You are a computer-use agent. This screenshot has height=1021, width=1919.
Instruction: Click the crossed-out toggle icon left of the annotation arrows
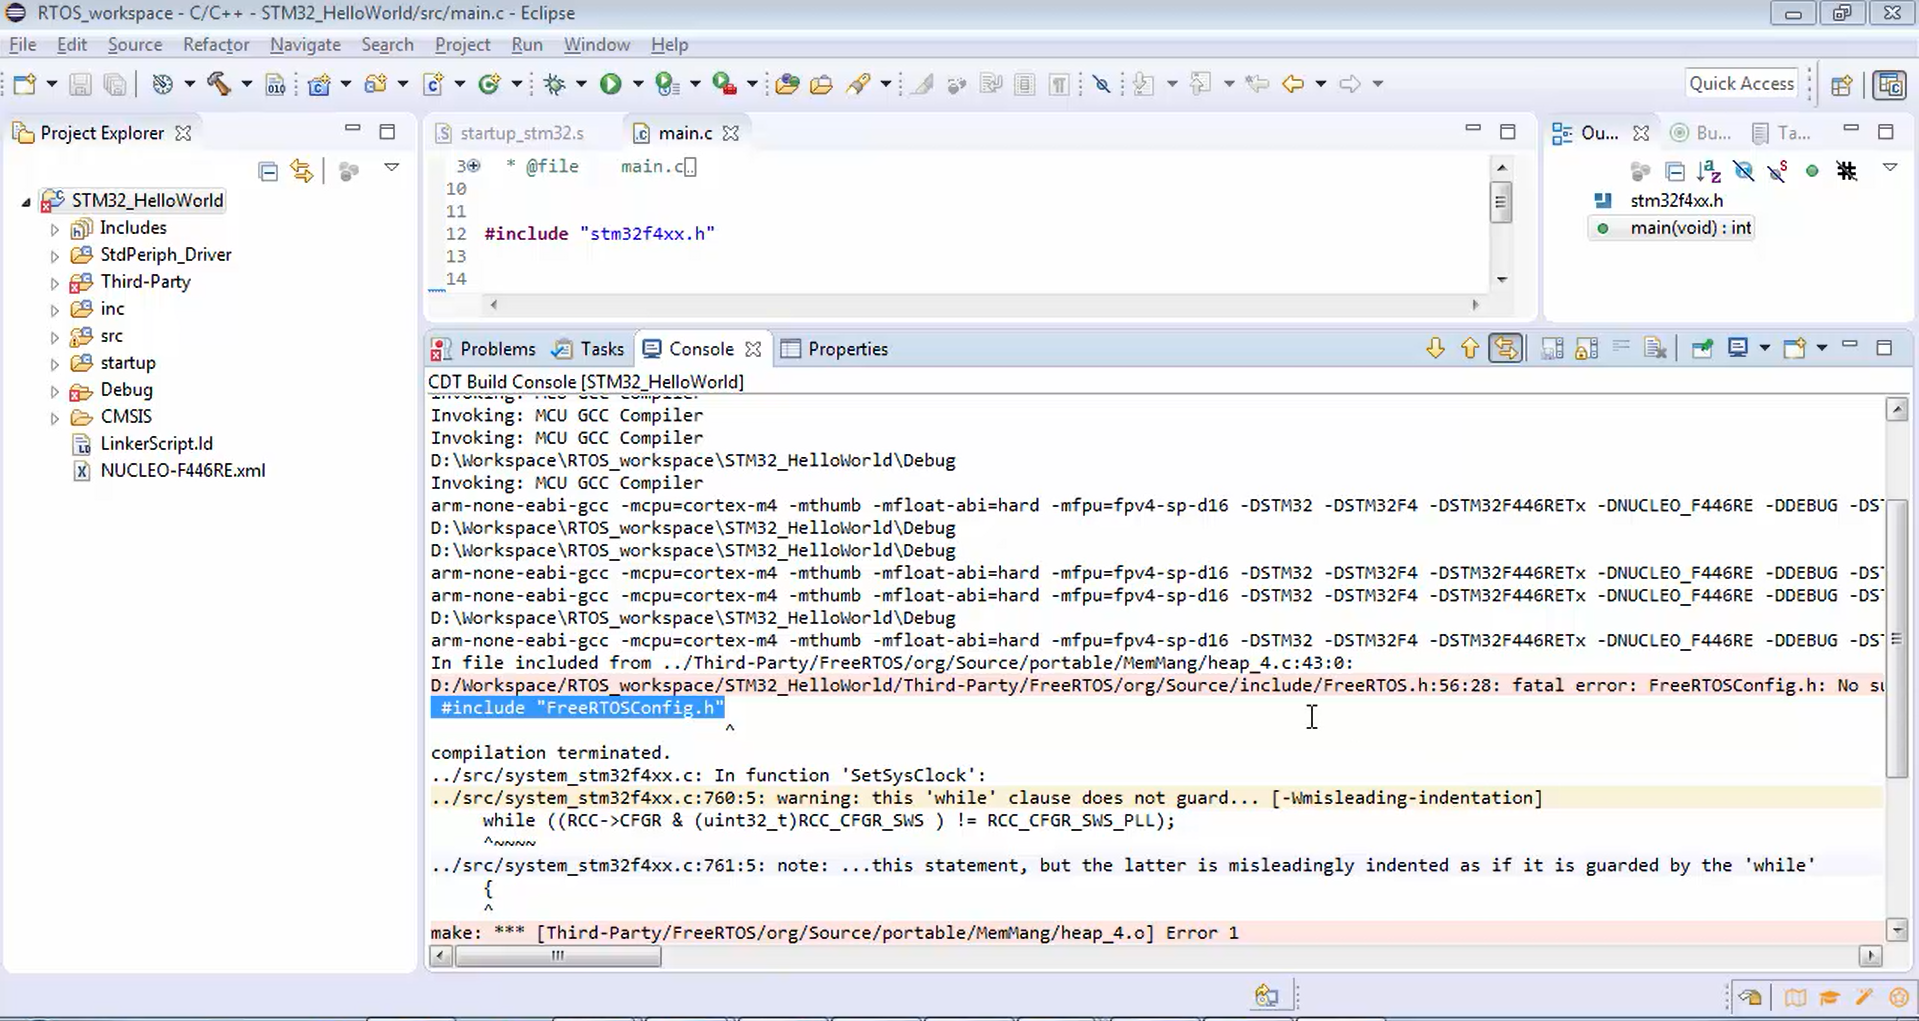click(1101, 84)
